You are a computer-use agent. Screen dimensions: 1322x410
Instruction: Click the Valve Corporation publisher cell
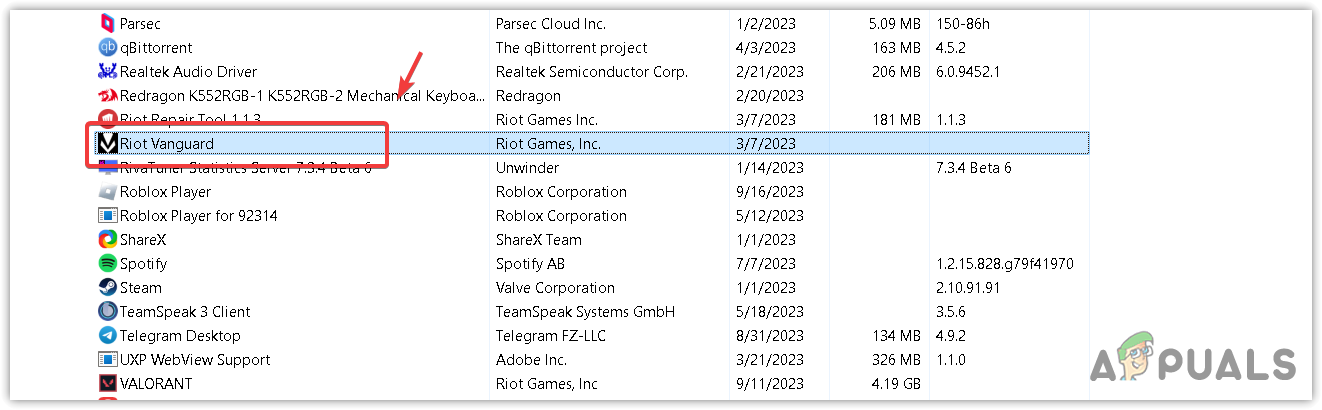[x=555, y=287]
